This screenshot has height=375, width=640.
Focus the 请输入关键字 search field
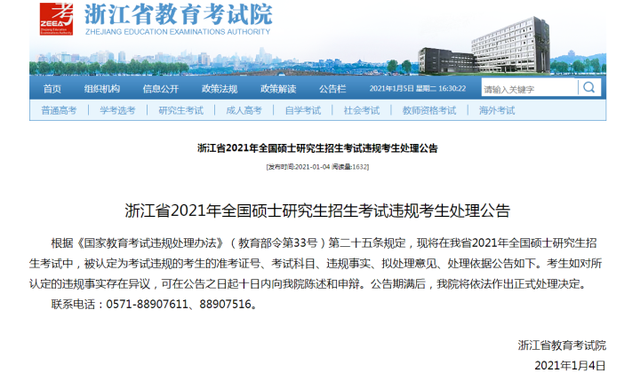530,88
